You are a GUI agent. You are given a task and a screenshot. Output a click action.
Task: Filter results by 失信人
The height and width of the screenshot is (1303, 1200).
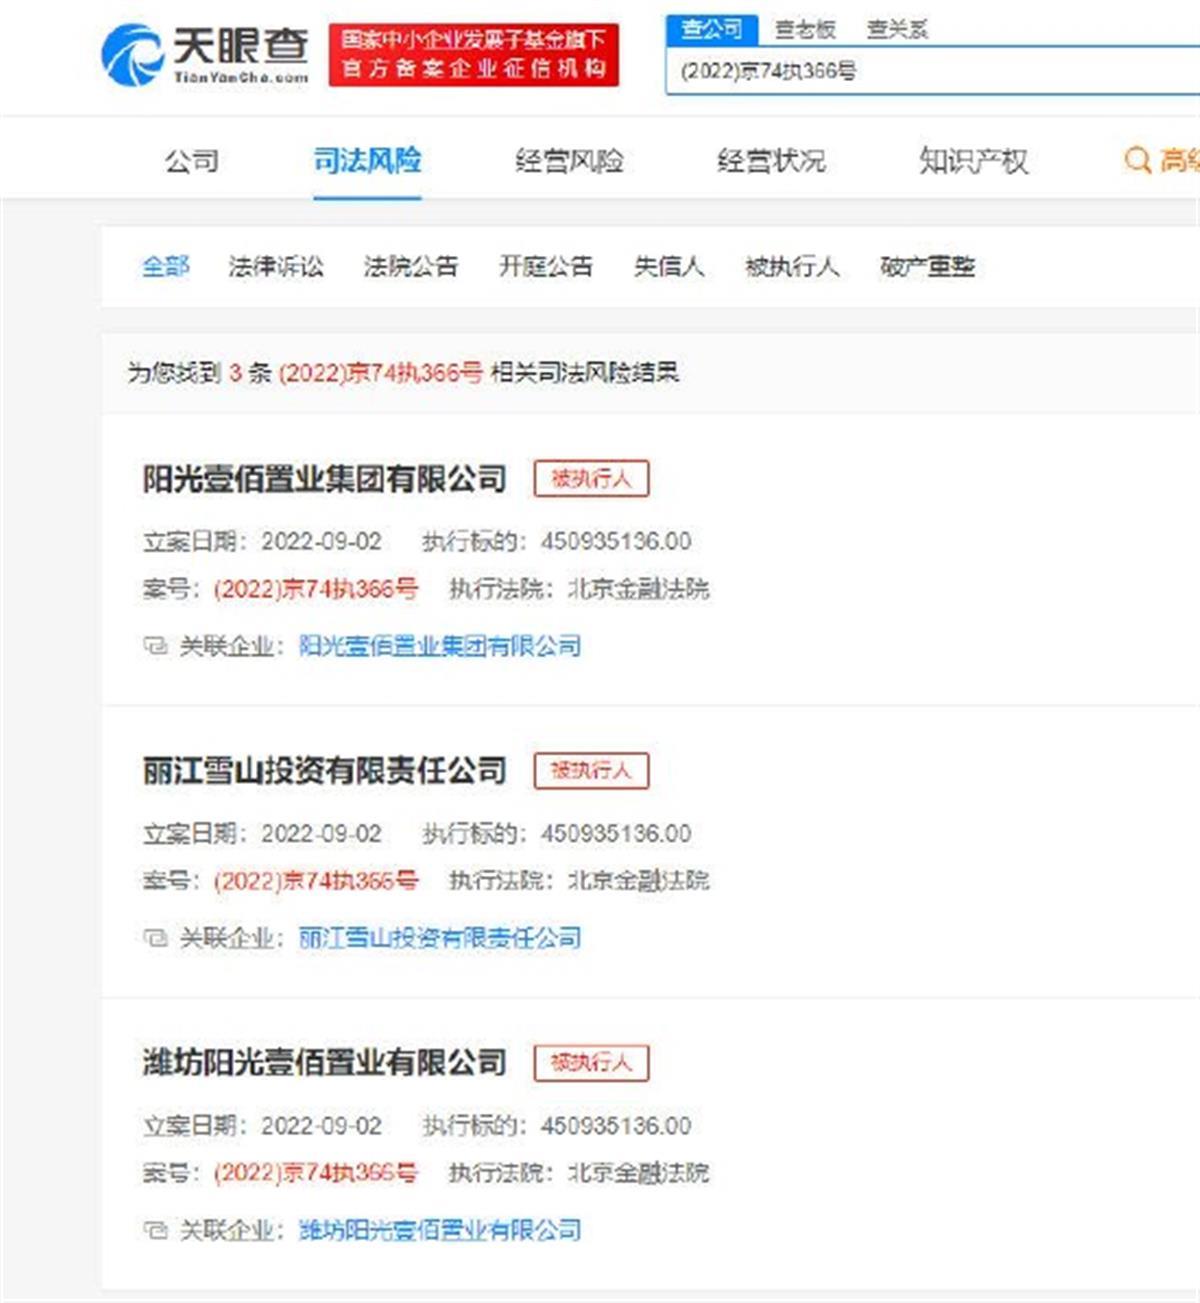click(669, 266)
